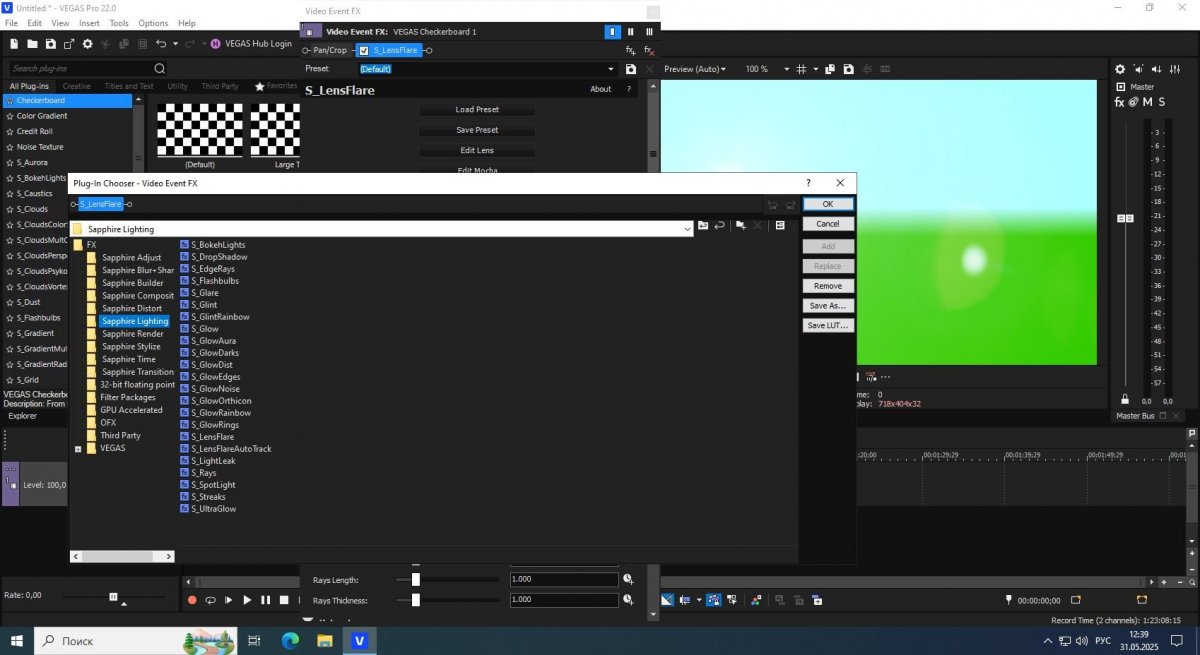
Task: Toggle the overlay grid icon in the preview toolbar
Action: click(800, 69)
